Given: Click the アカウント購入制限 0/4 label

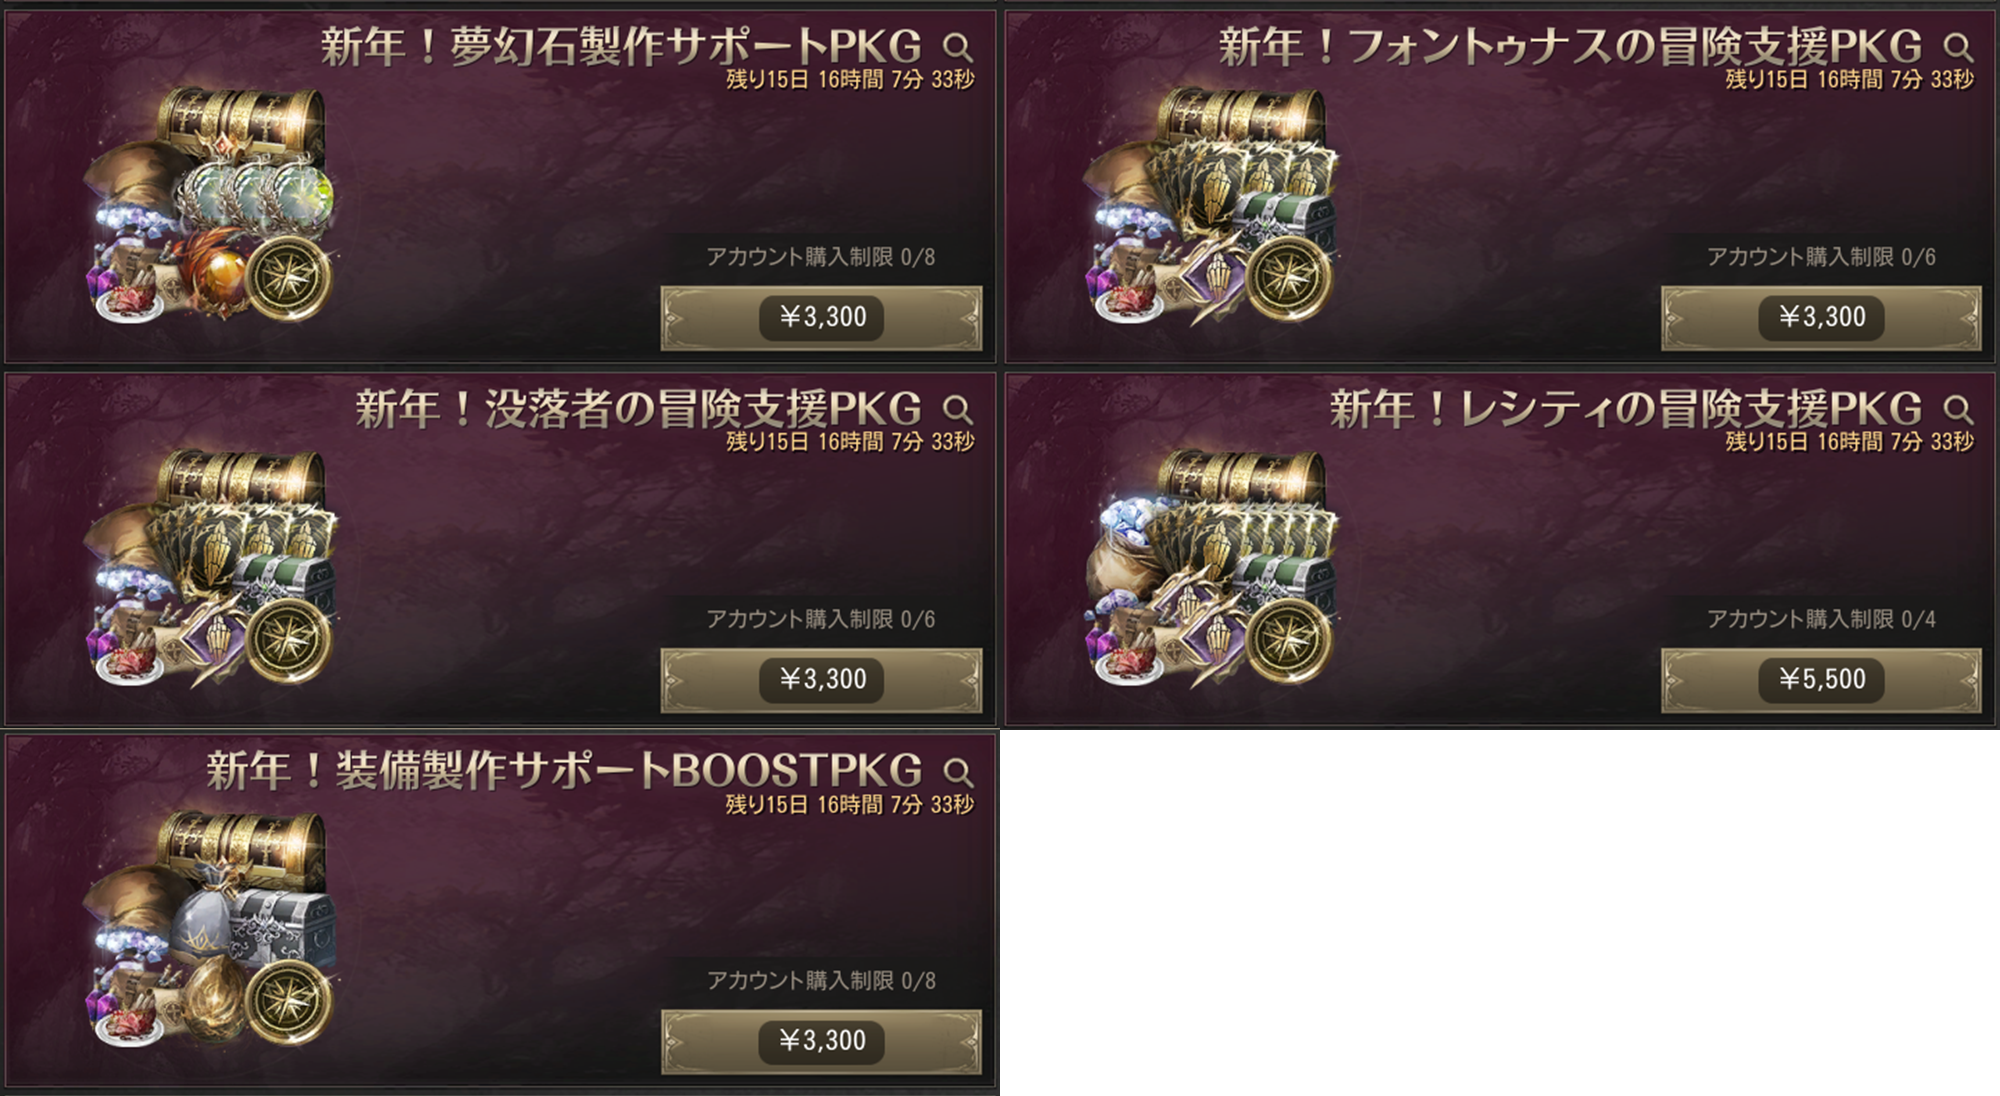Looking at the screenshot, I should (1821, 619).
